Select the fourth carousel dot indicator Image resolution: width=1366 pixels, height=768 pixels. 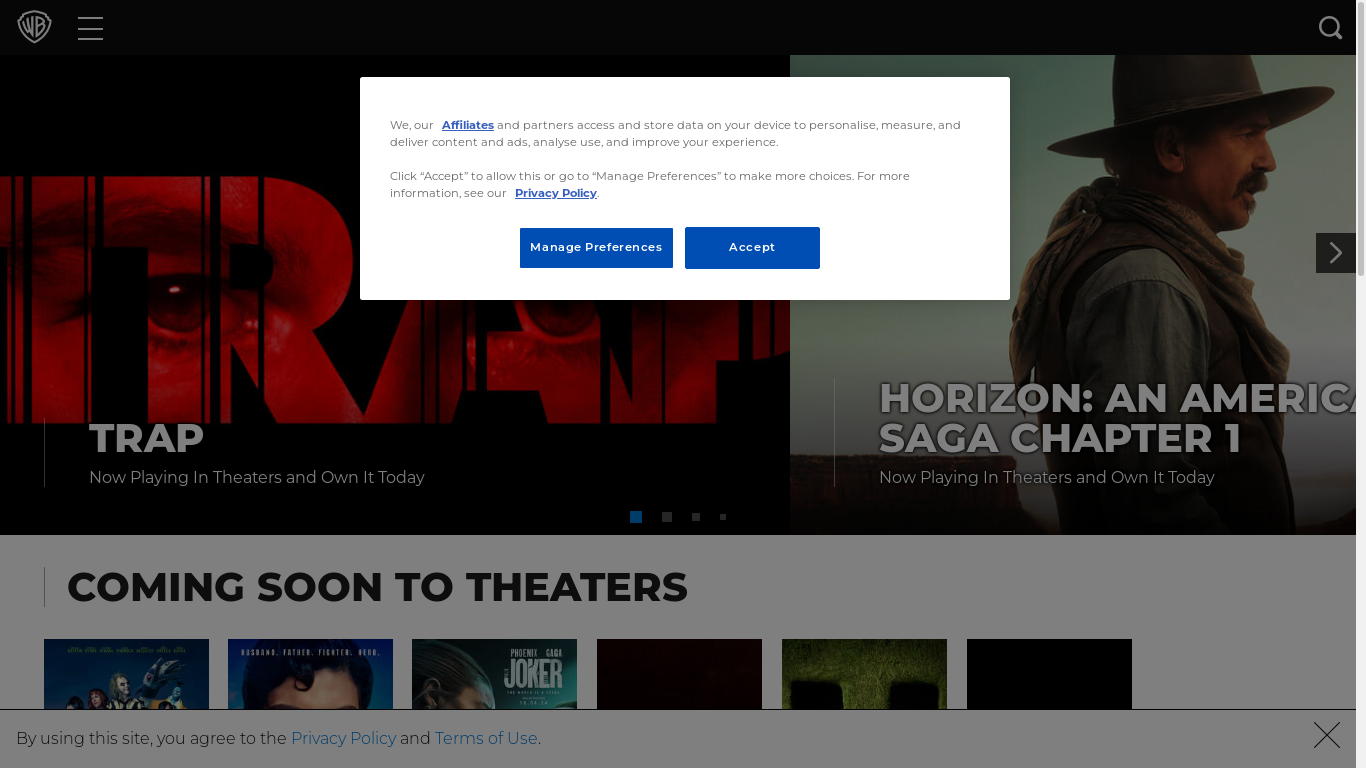(x=723, y=517)
